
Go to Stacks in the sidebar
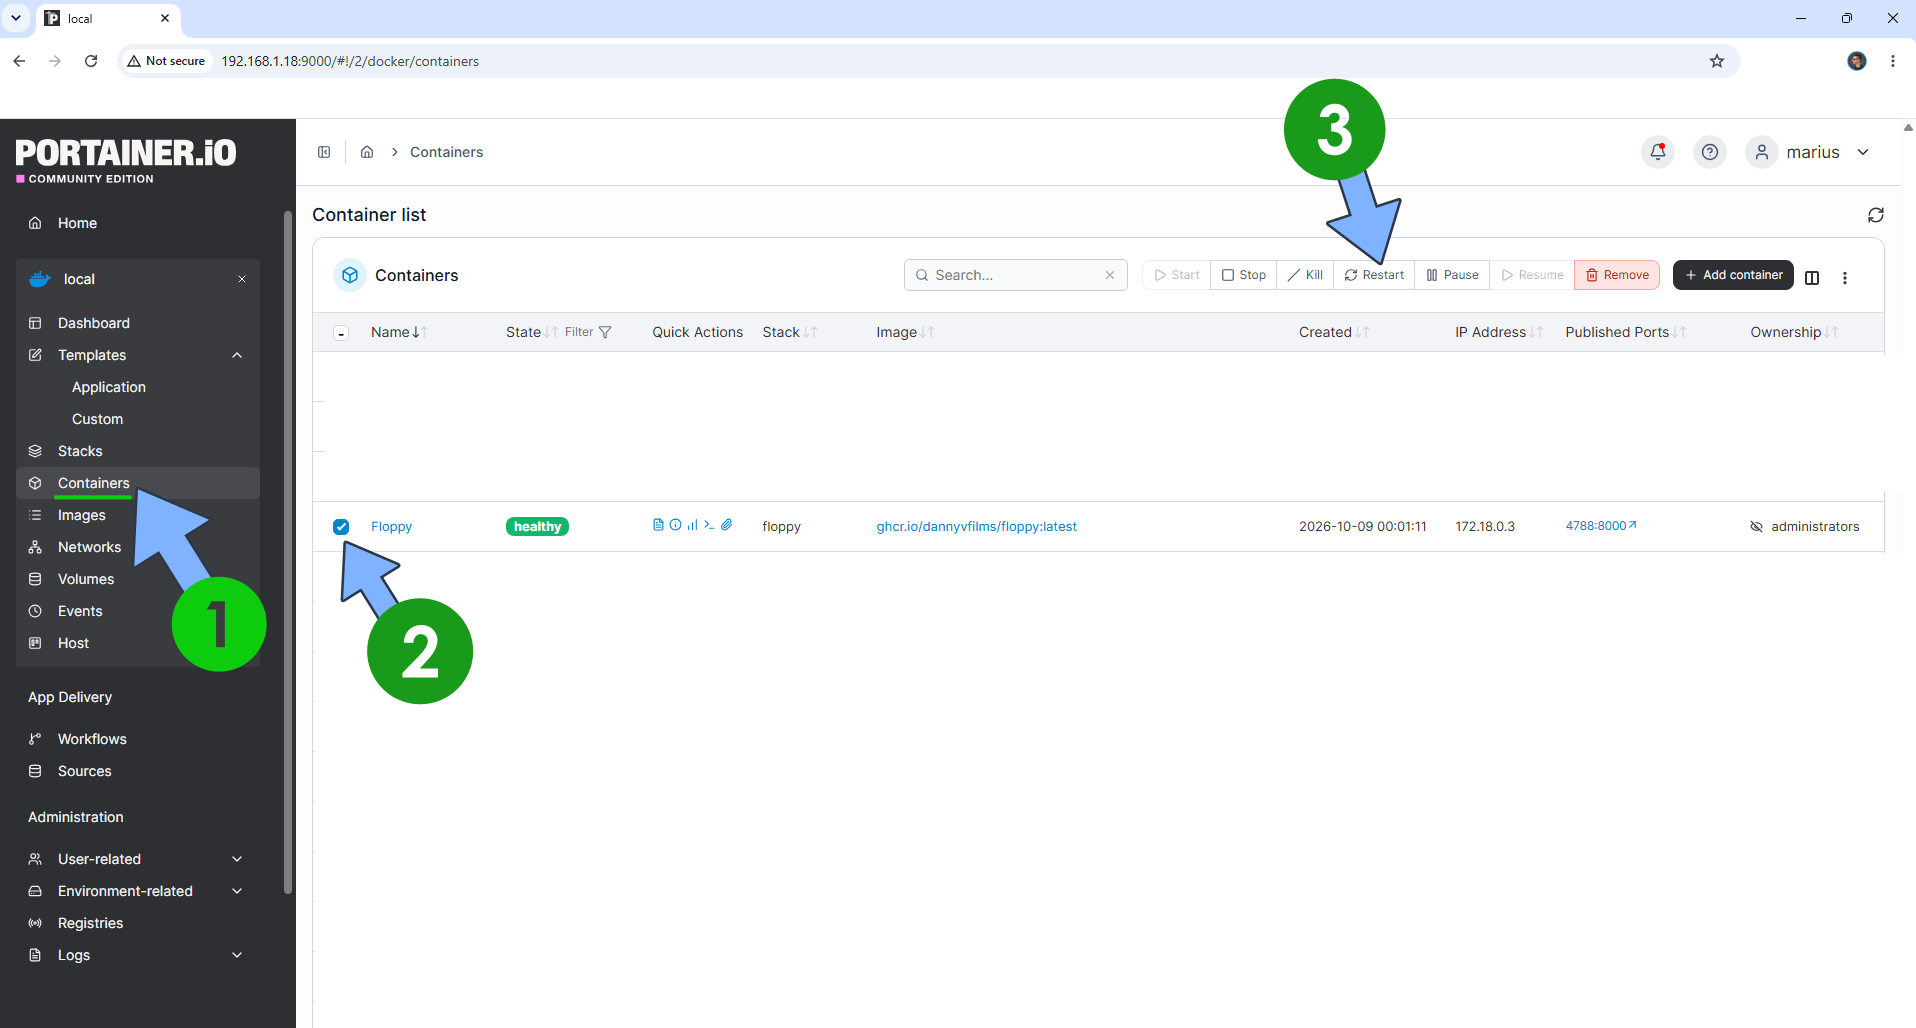138,451
